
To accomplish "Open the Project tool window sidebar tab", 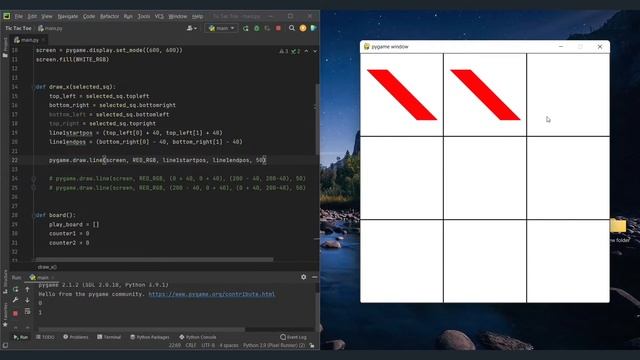I will point(5,47).
